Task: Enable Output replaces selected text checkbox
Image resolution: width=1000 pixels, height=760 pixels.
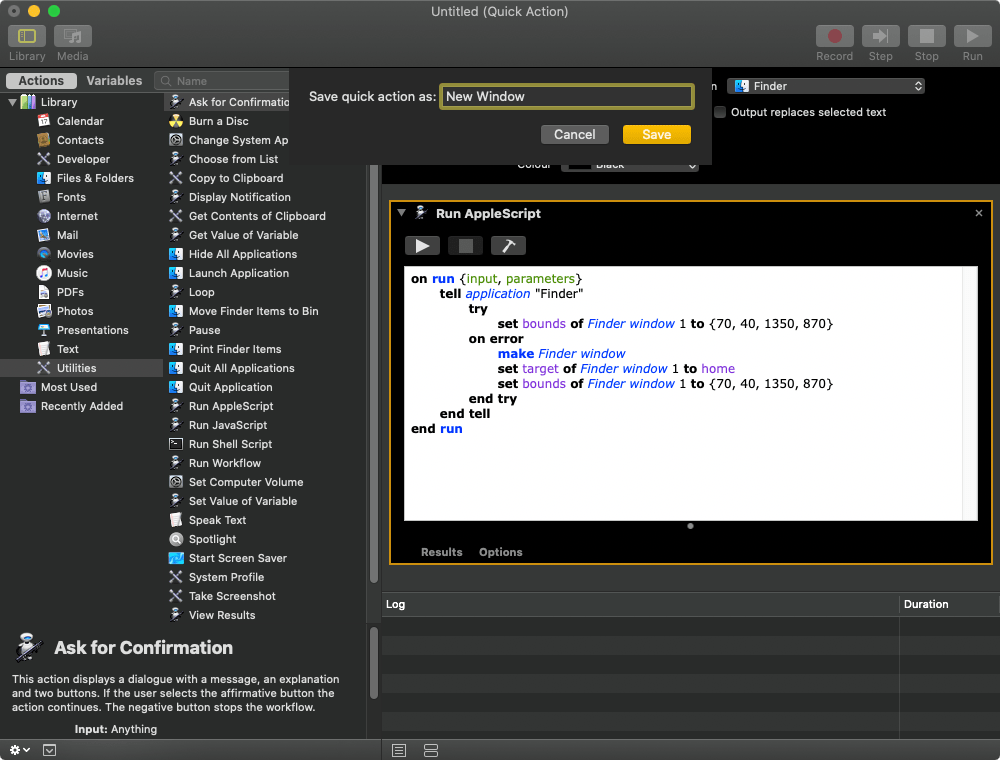Action: click(720, 112)
